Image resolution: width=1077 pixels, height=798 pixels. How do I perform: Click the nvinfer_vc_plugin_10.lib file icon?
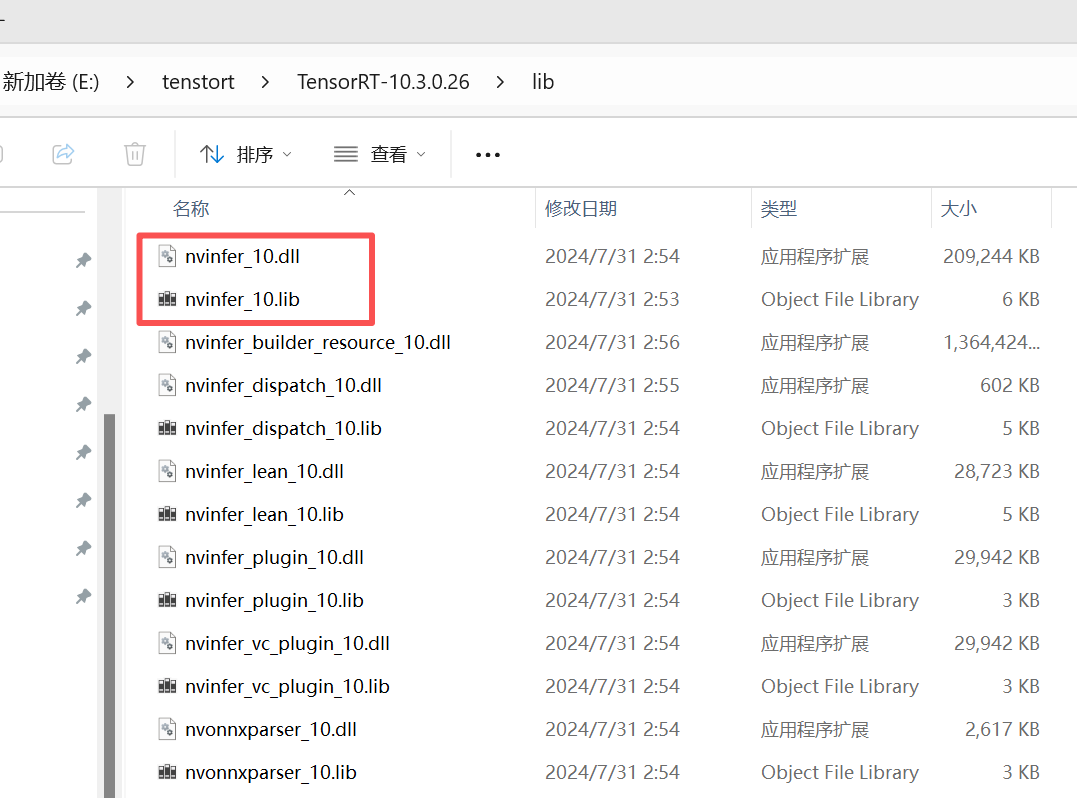coord(167,686)
